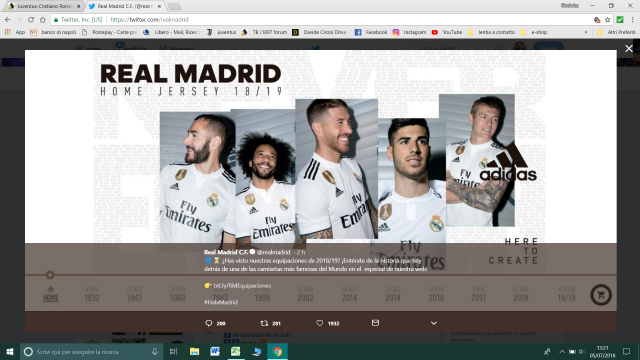
Task: Show hidden system tray icons
Action: point(562,351)
